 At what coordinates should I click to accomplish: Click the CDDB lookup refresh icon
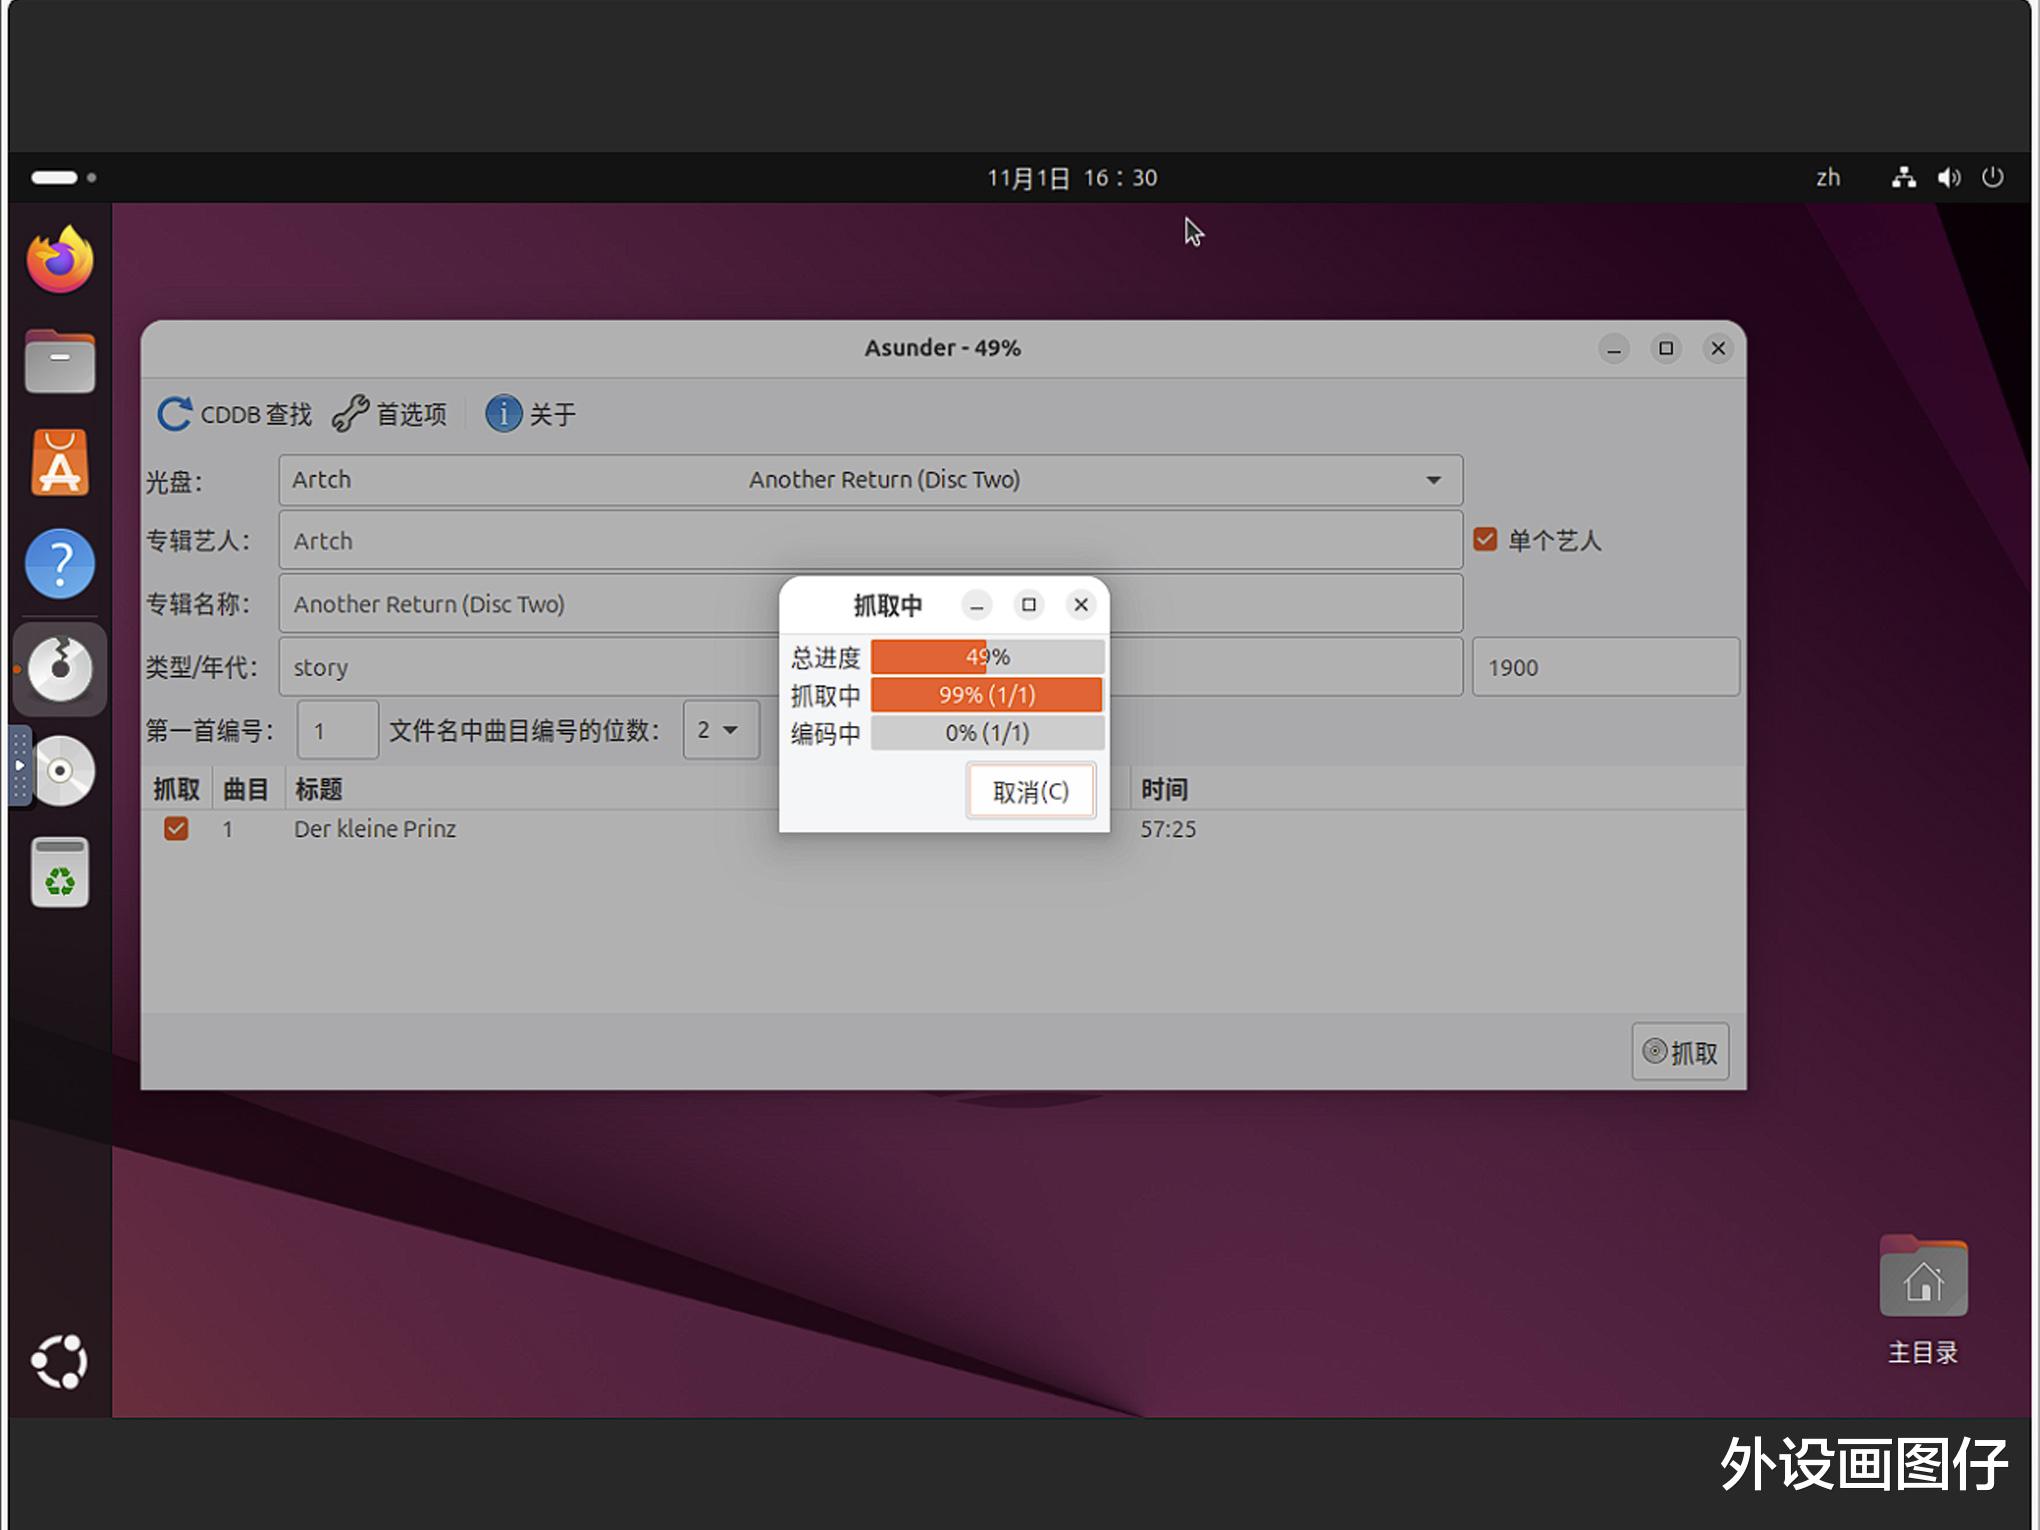[175, 414]
